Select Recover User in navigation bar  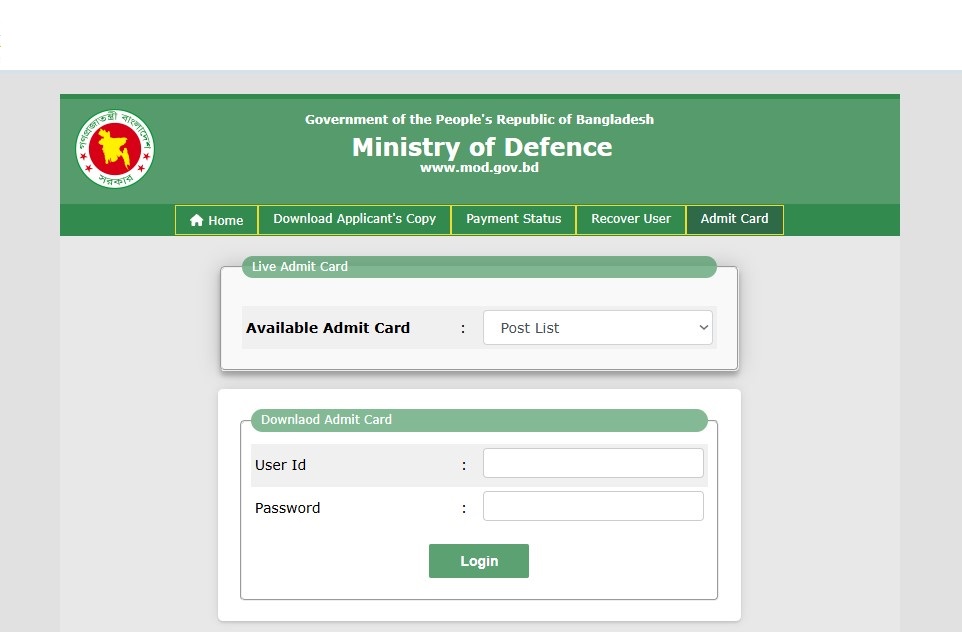630,219
